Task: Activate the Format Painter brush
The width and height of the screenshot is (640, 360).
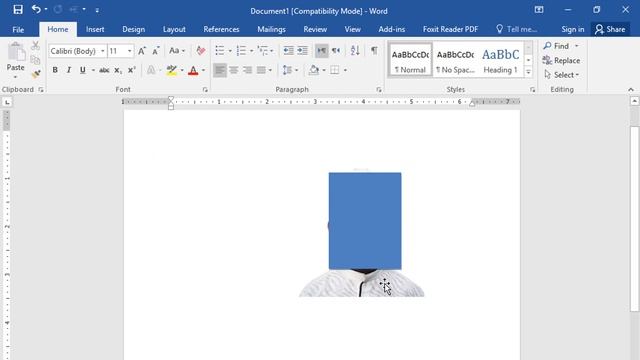Action: (36, 73)
